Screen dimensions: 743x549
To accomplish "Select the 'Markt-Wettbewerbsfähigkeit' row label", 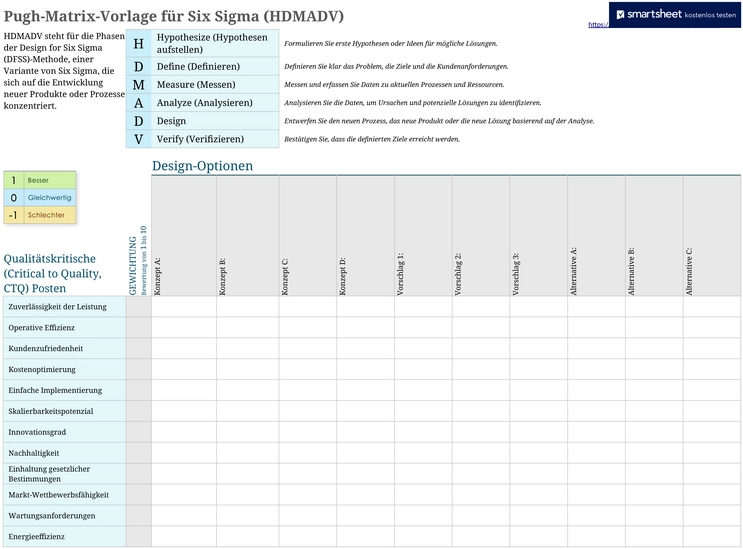I will click(64, 495).
